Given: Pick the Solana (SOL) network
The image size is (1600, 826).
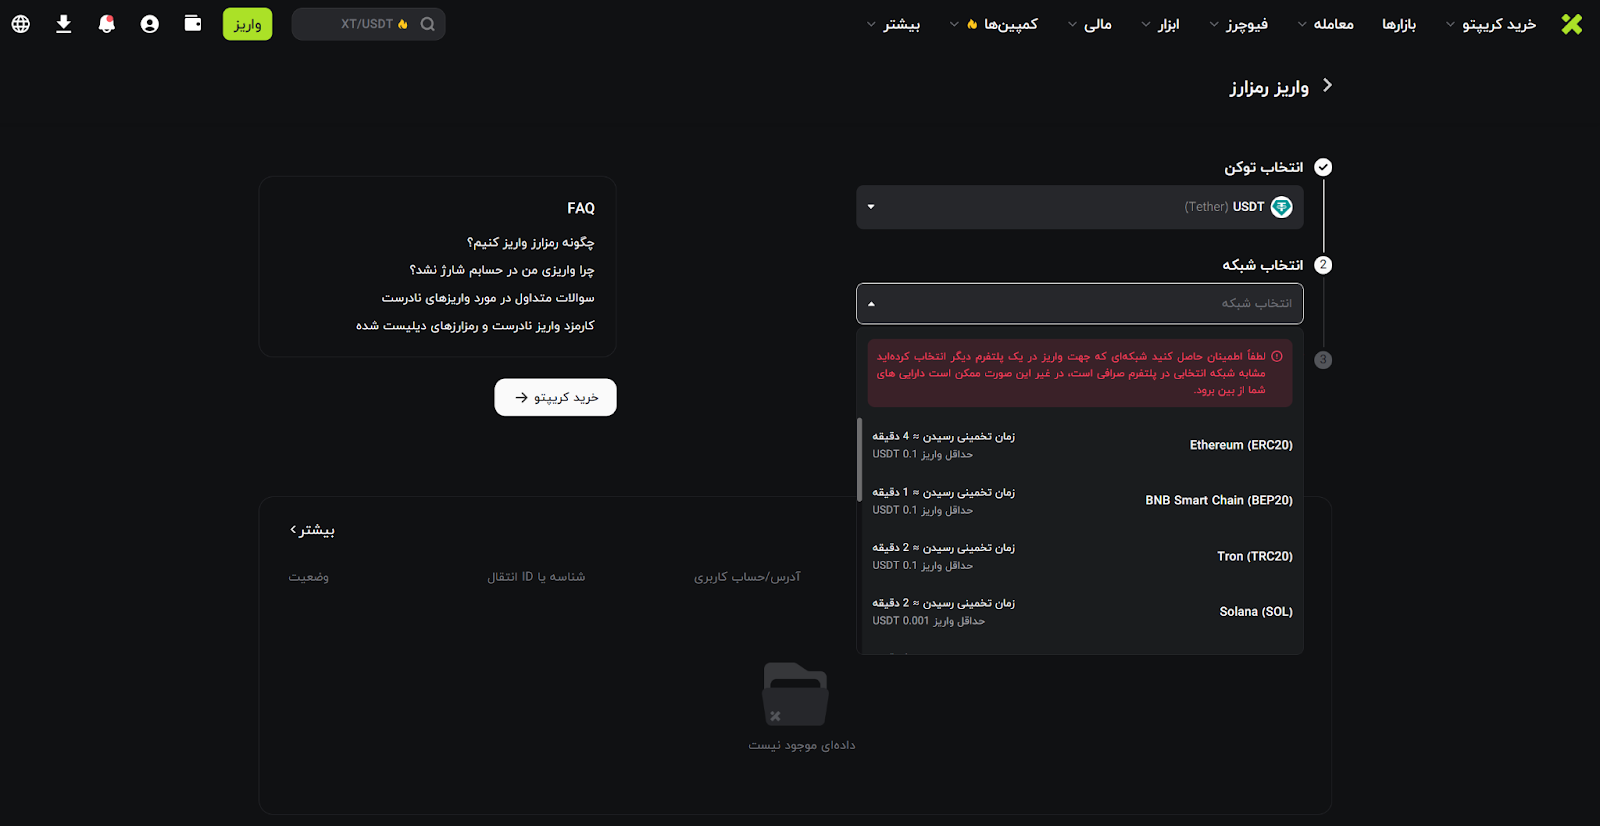Looking at the screenshot, I should click(x=1080, y=612).
